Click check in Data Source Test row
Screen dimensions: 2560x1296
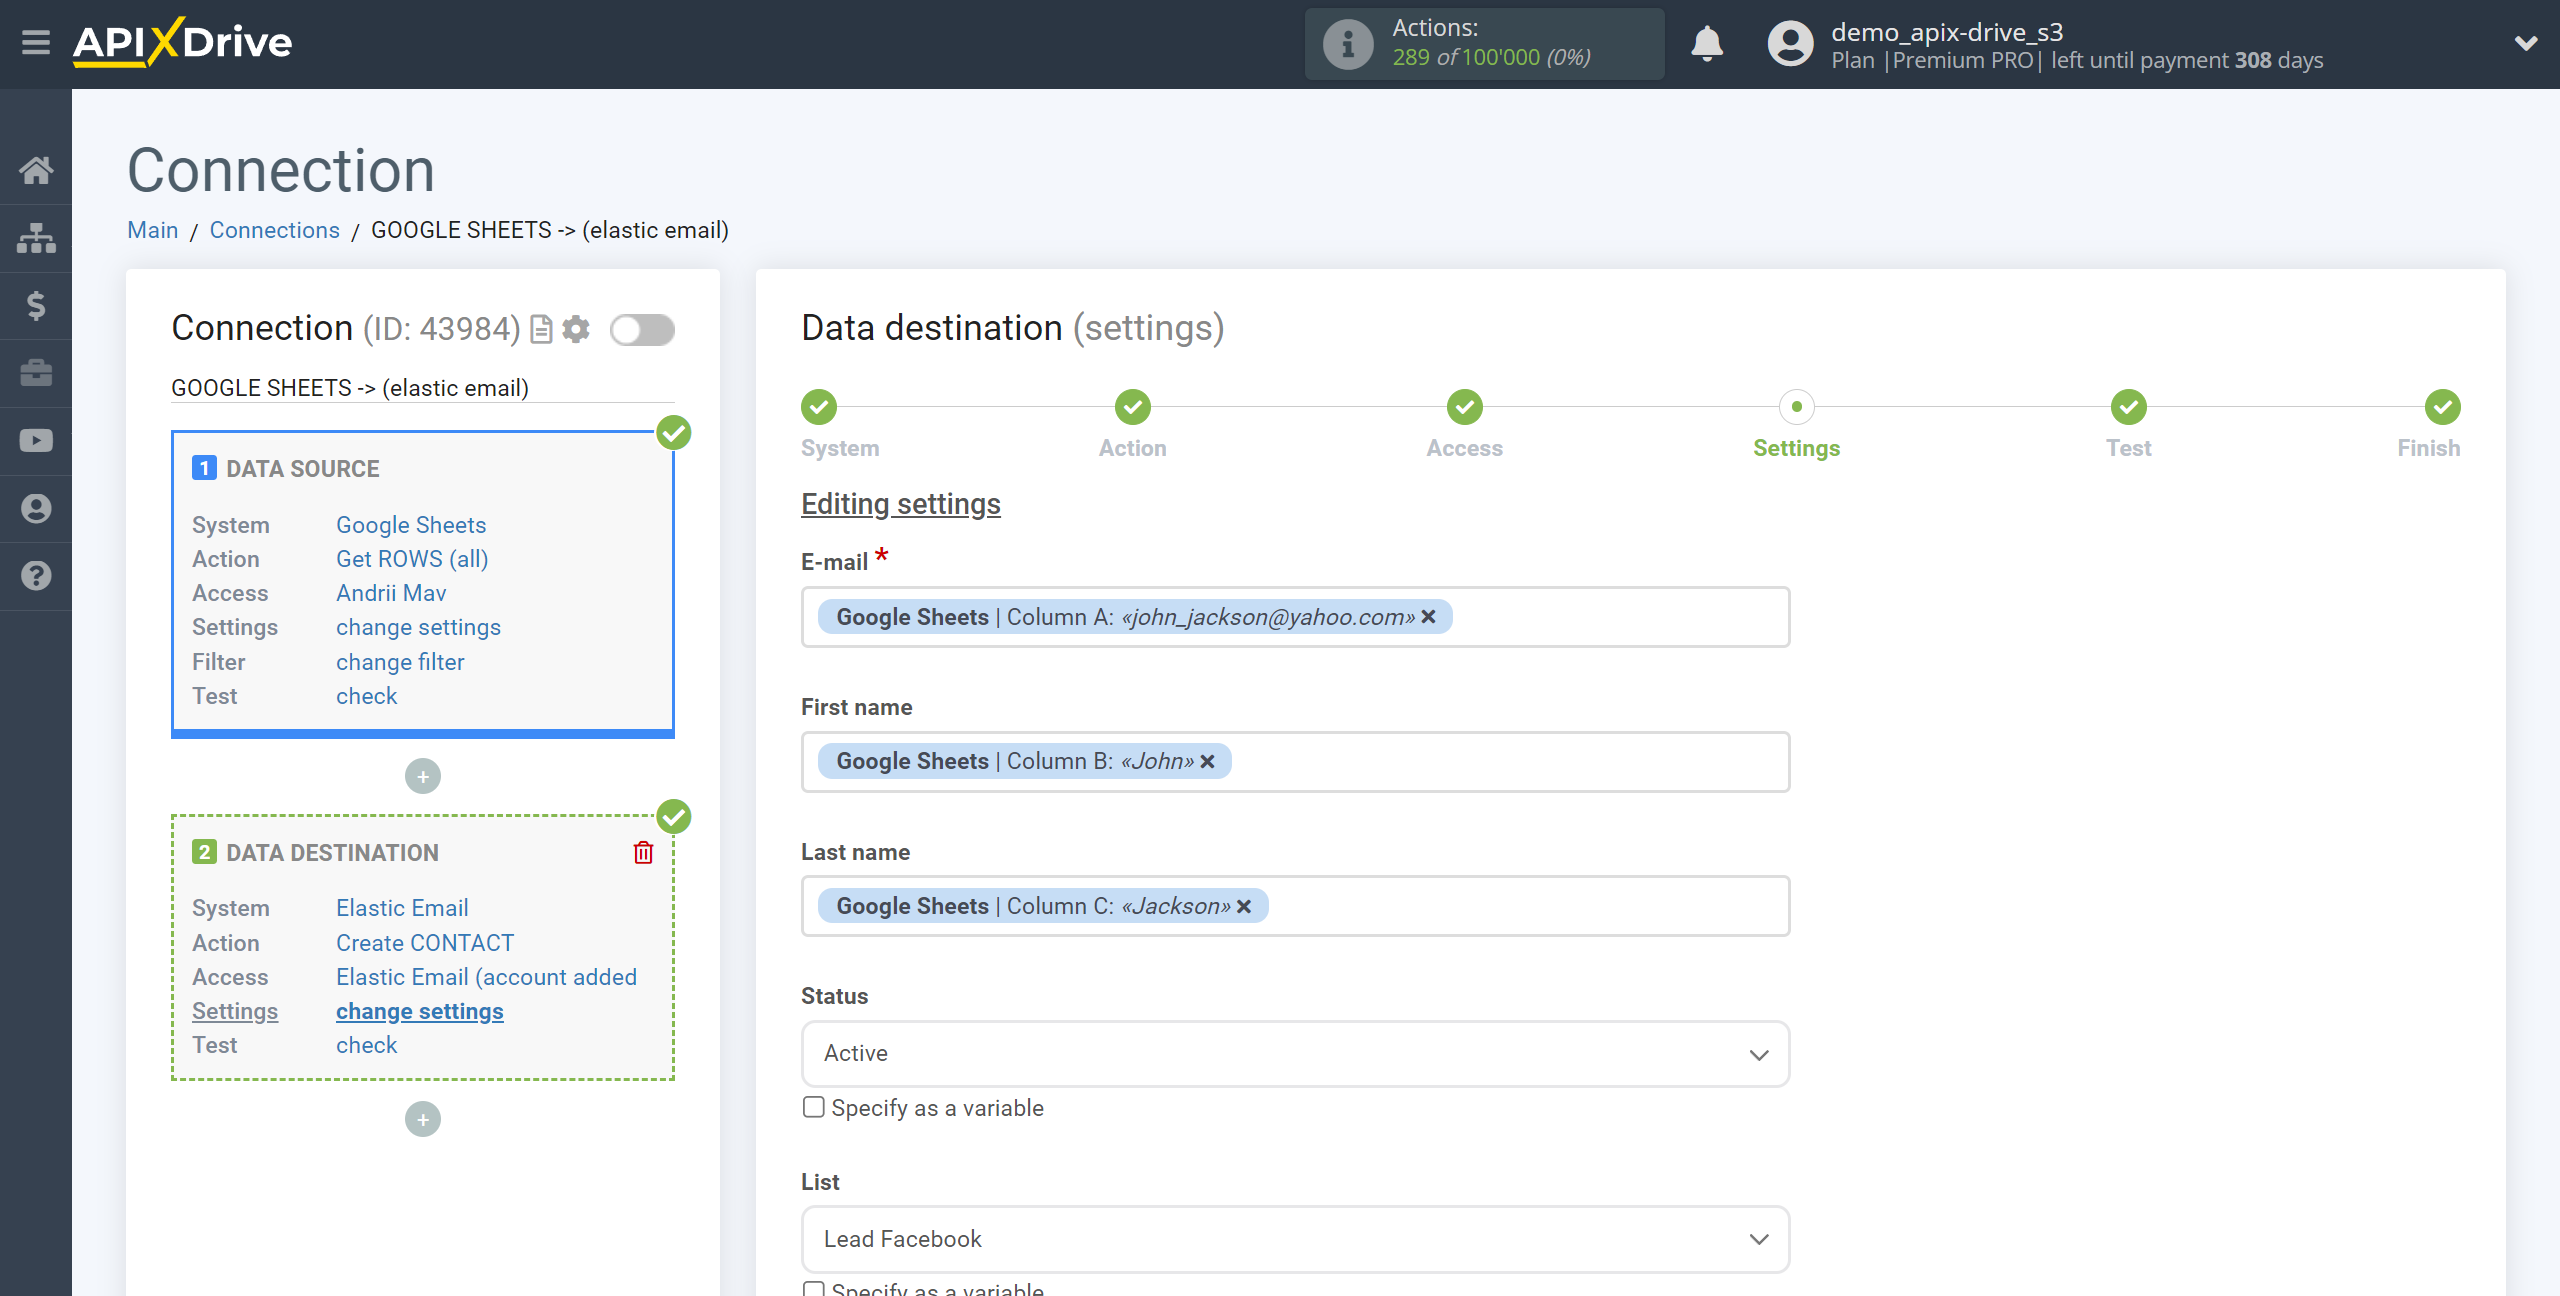366,696
